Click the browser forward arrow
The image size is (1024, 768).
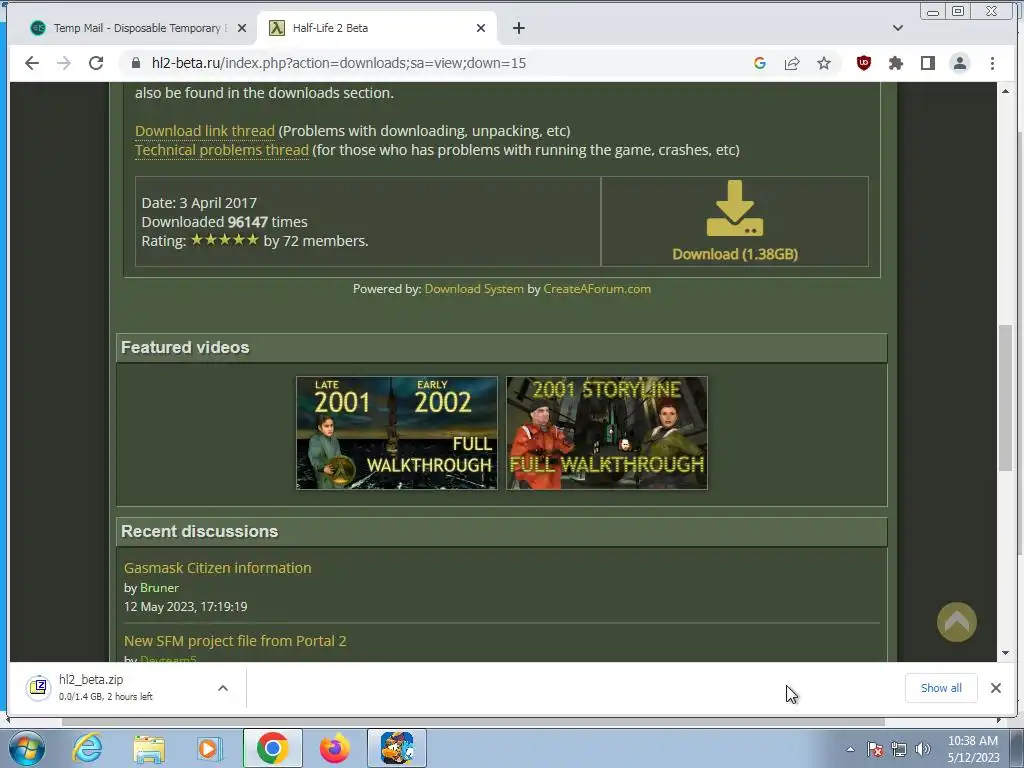coord(64,63)
